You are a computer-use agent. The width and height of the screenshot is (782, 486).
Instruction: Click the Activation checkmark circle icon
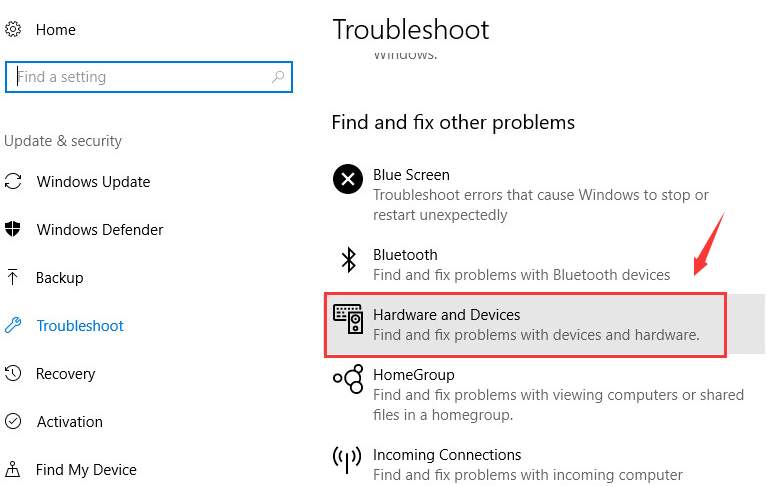pyautogui.click(x=13, y=421)
